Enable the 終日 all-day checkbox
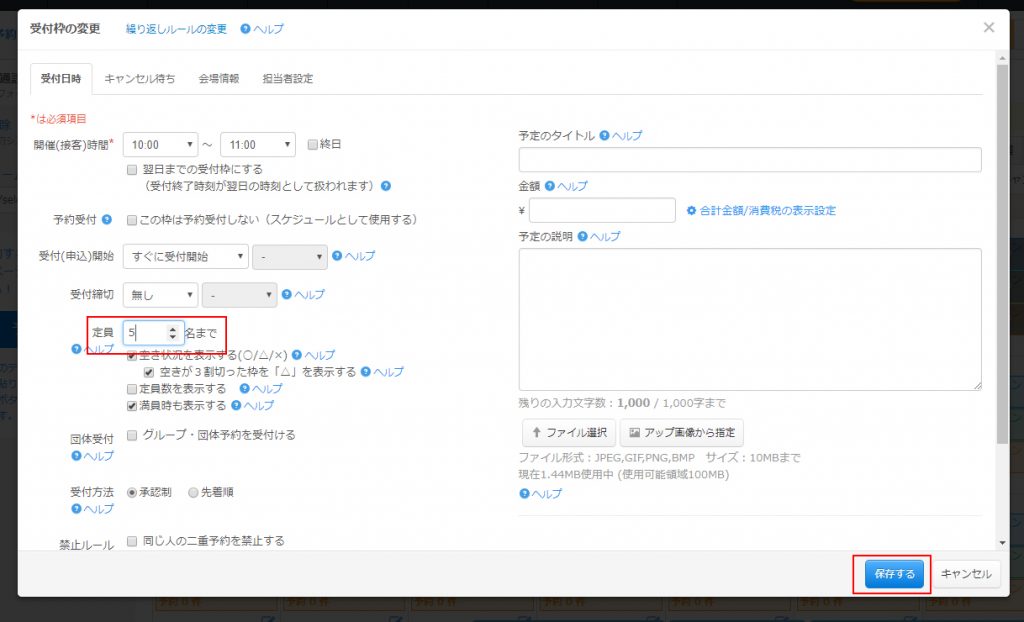The width and height of the screenshot is (1024, 622). [313, 144]
